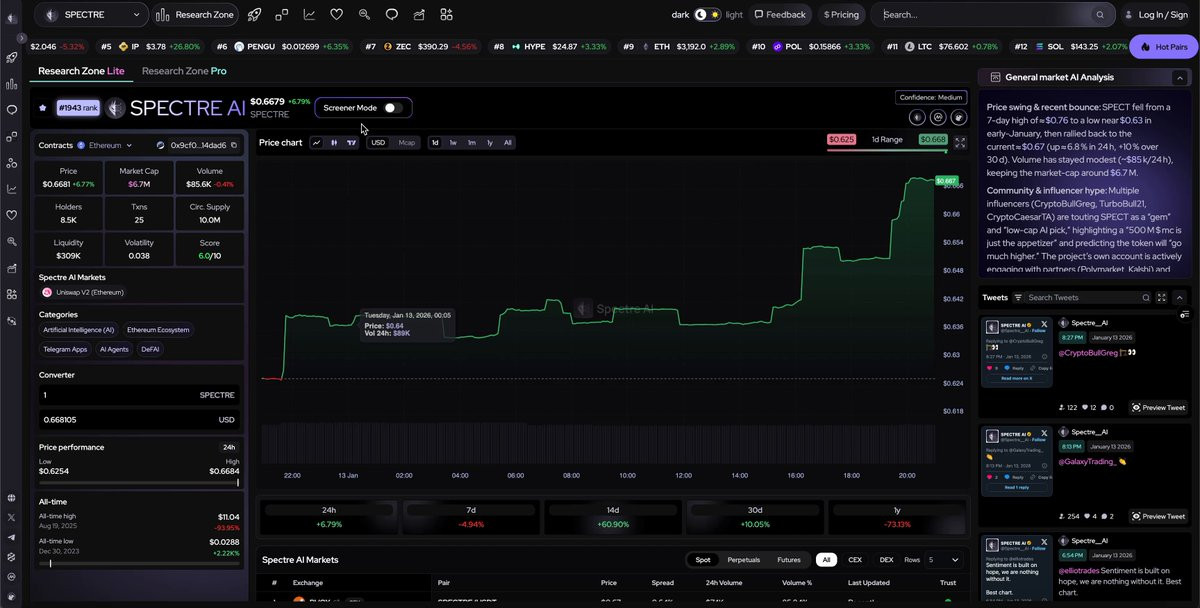This screenshot has width=1200, height=608.
Task: Expand the price chart to fullscreen
Action: [x=960, y=143]
